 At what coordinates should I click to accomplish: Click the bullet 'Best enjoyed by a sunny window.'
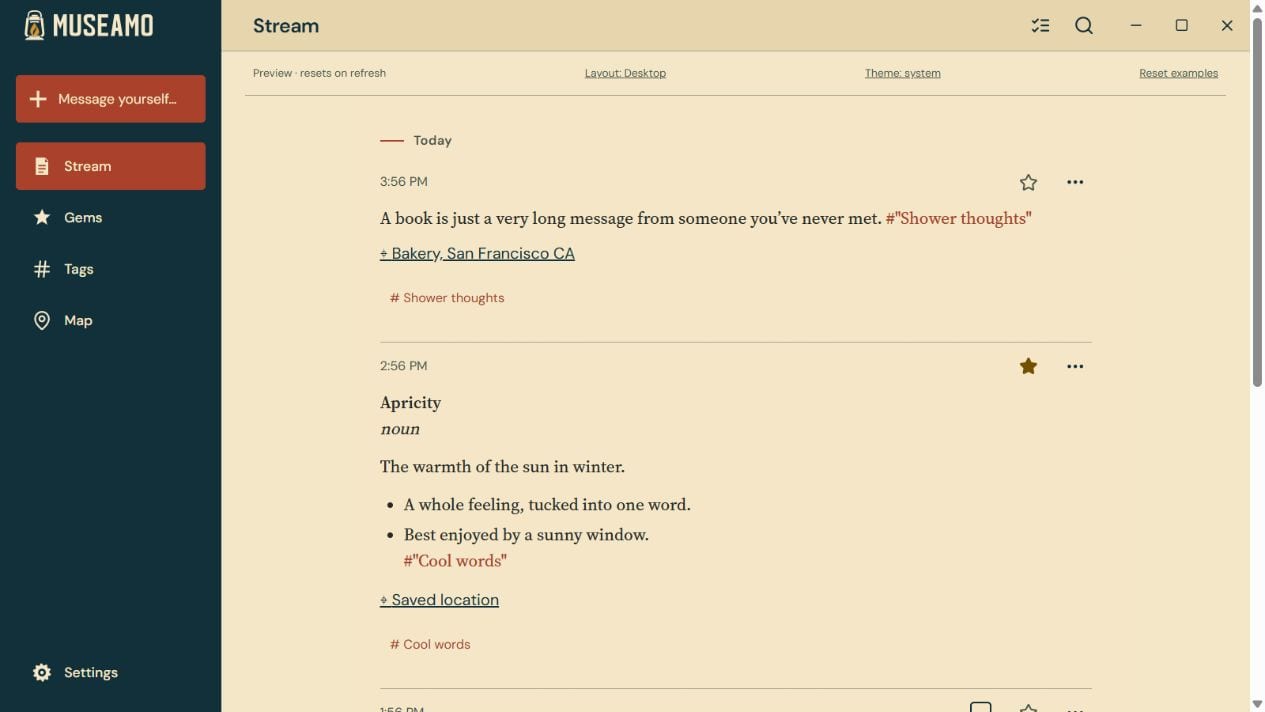(x=526, y=534)
